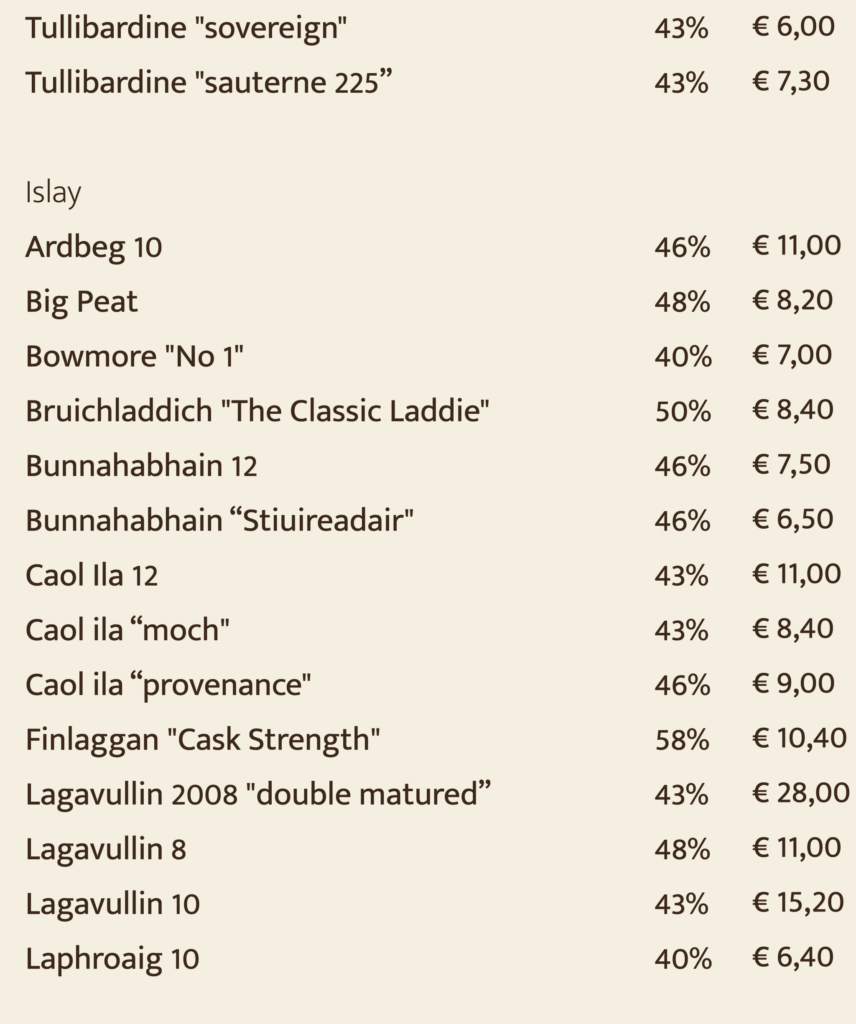The image size is (856, 1024).
Task: Select Big Peat from the list
Action: click(x=82, y=302)
